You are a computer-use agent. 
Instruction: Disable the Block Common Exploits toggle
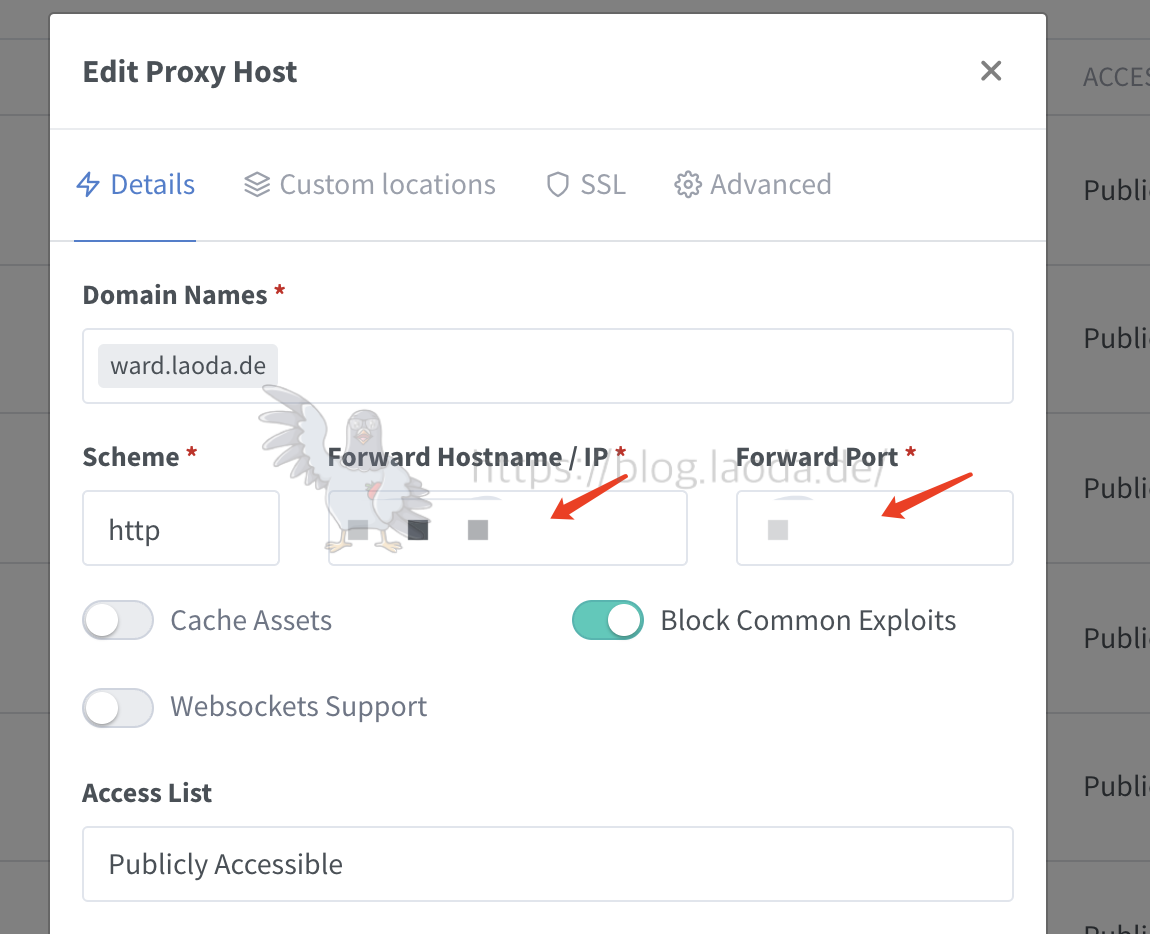(x=608, y=620)
